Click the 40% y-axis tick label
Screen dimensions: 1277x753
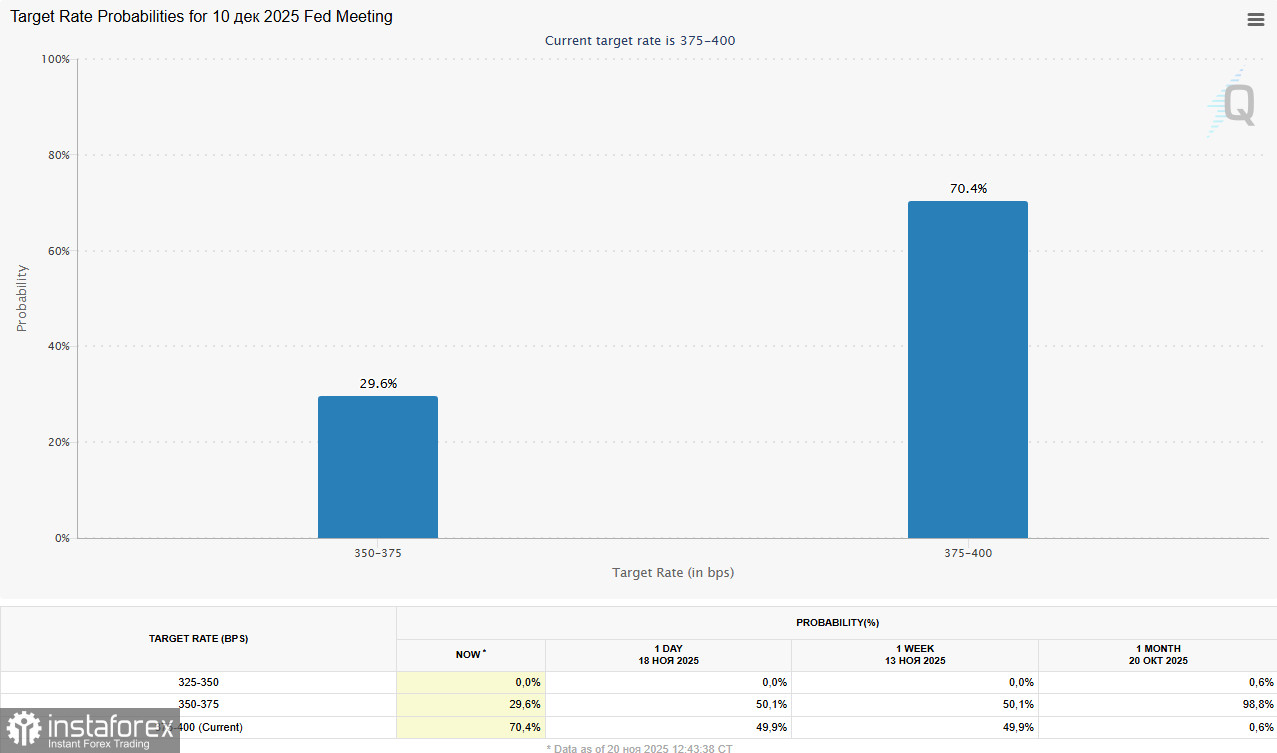tap(57, 346)
